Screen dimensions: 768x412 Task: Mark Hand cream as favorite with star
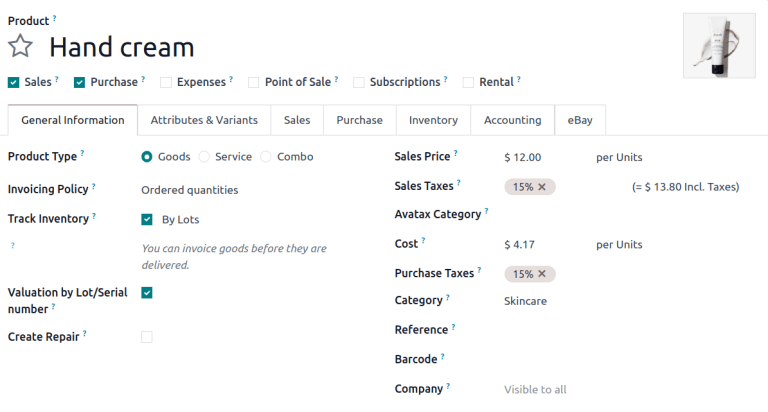pyautogui.click(x=20, y=47)
